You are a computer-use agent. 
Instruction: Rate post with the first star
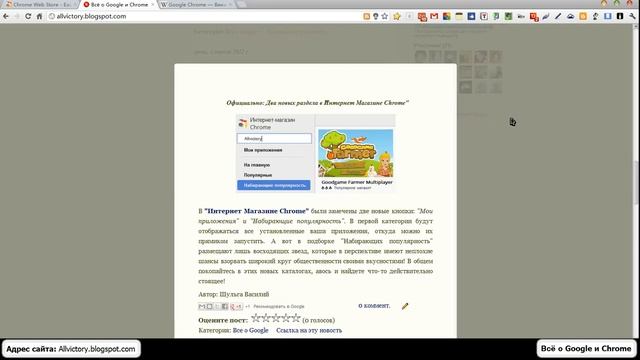(256, 318)
